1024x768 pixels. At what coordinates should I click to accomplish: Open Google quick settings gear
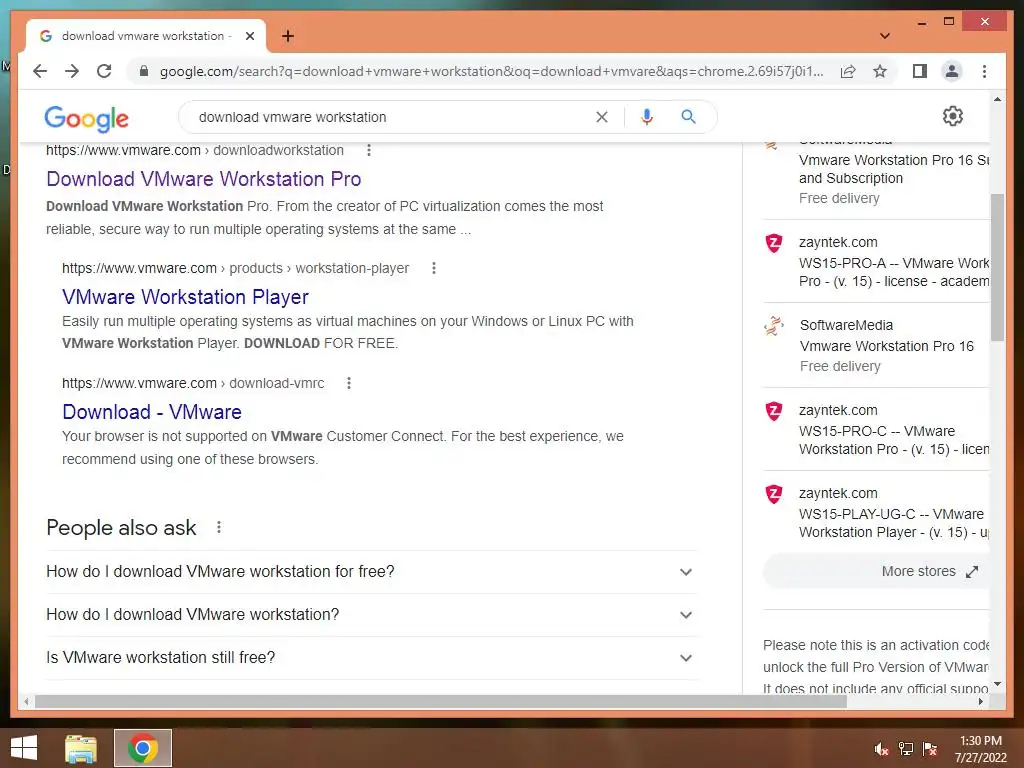[x=953, y=116]
